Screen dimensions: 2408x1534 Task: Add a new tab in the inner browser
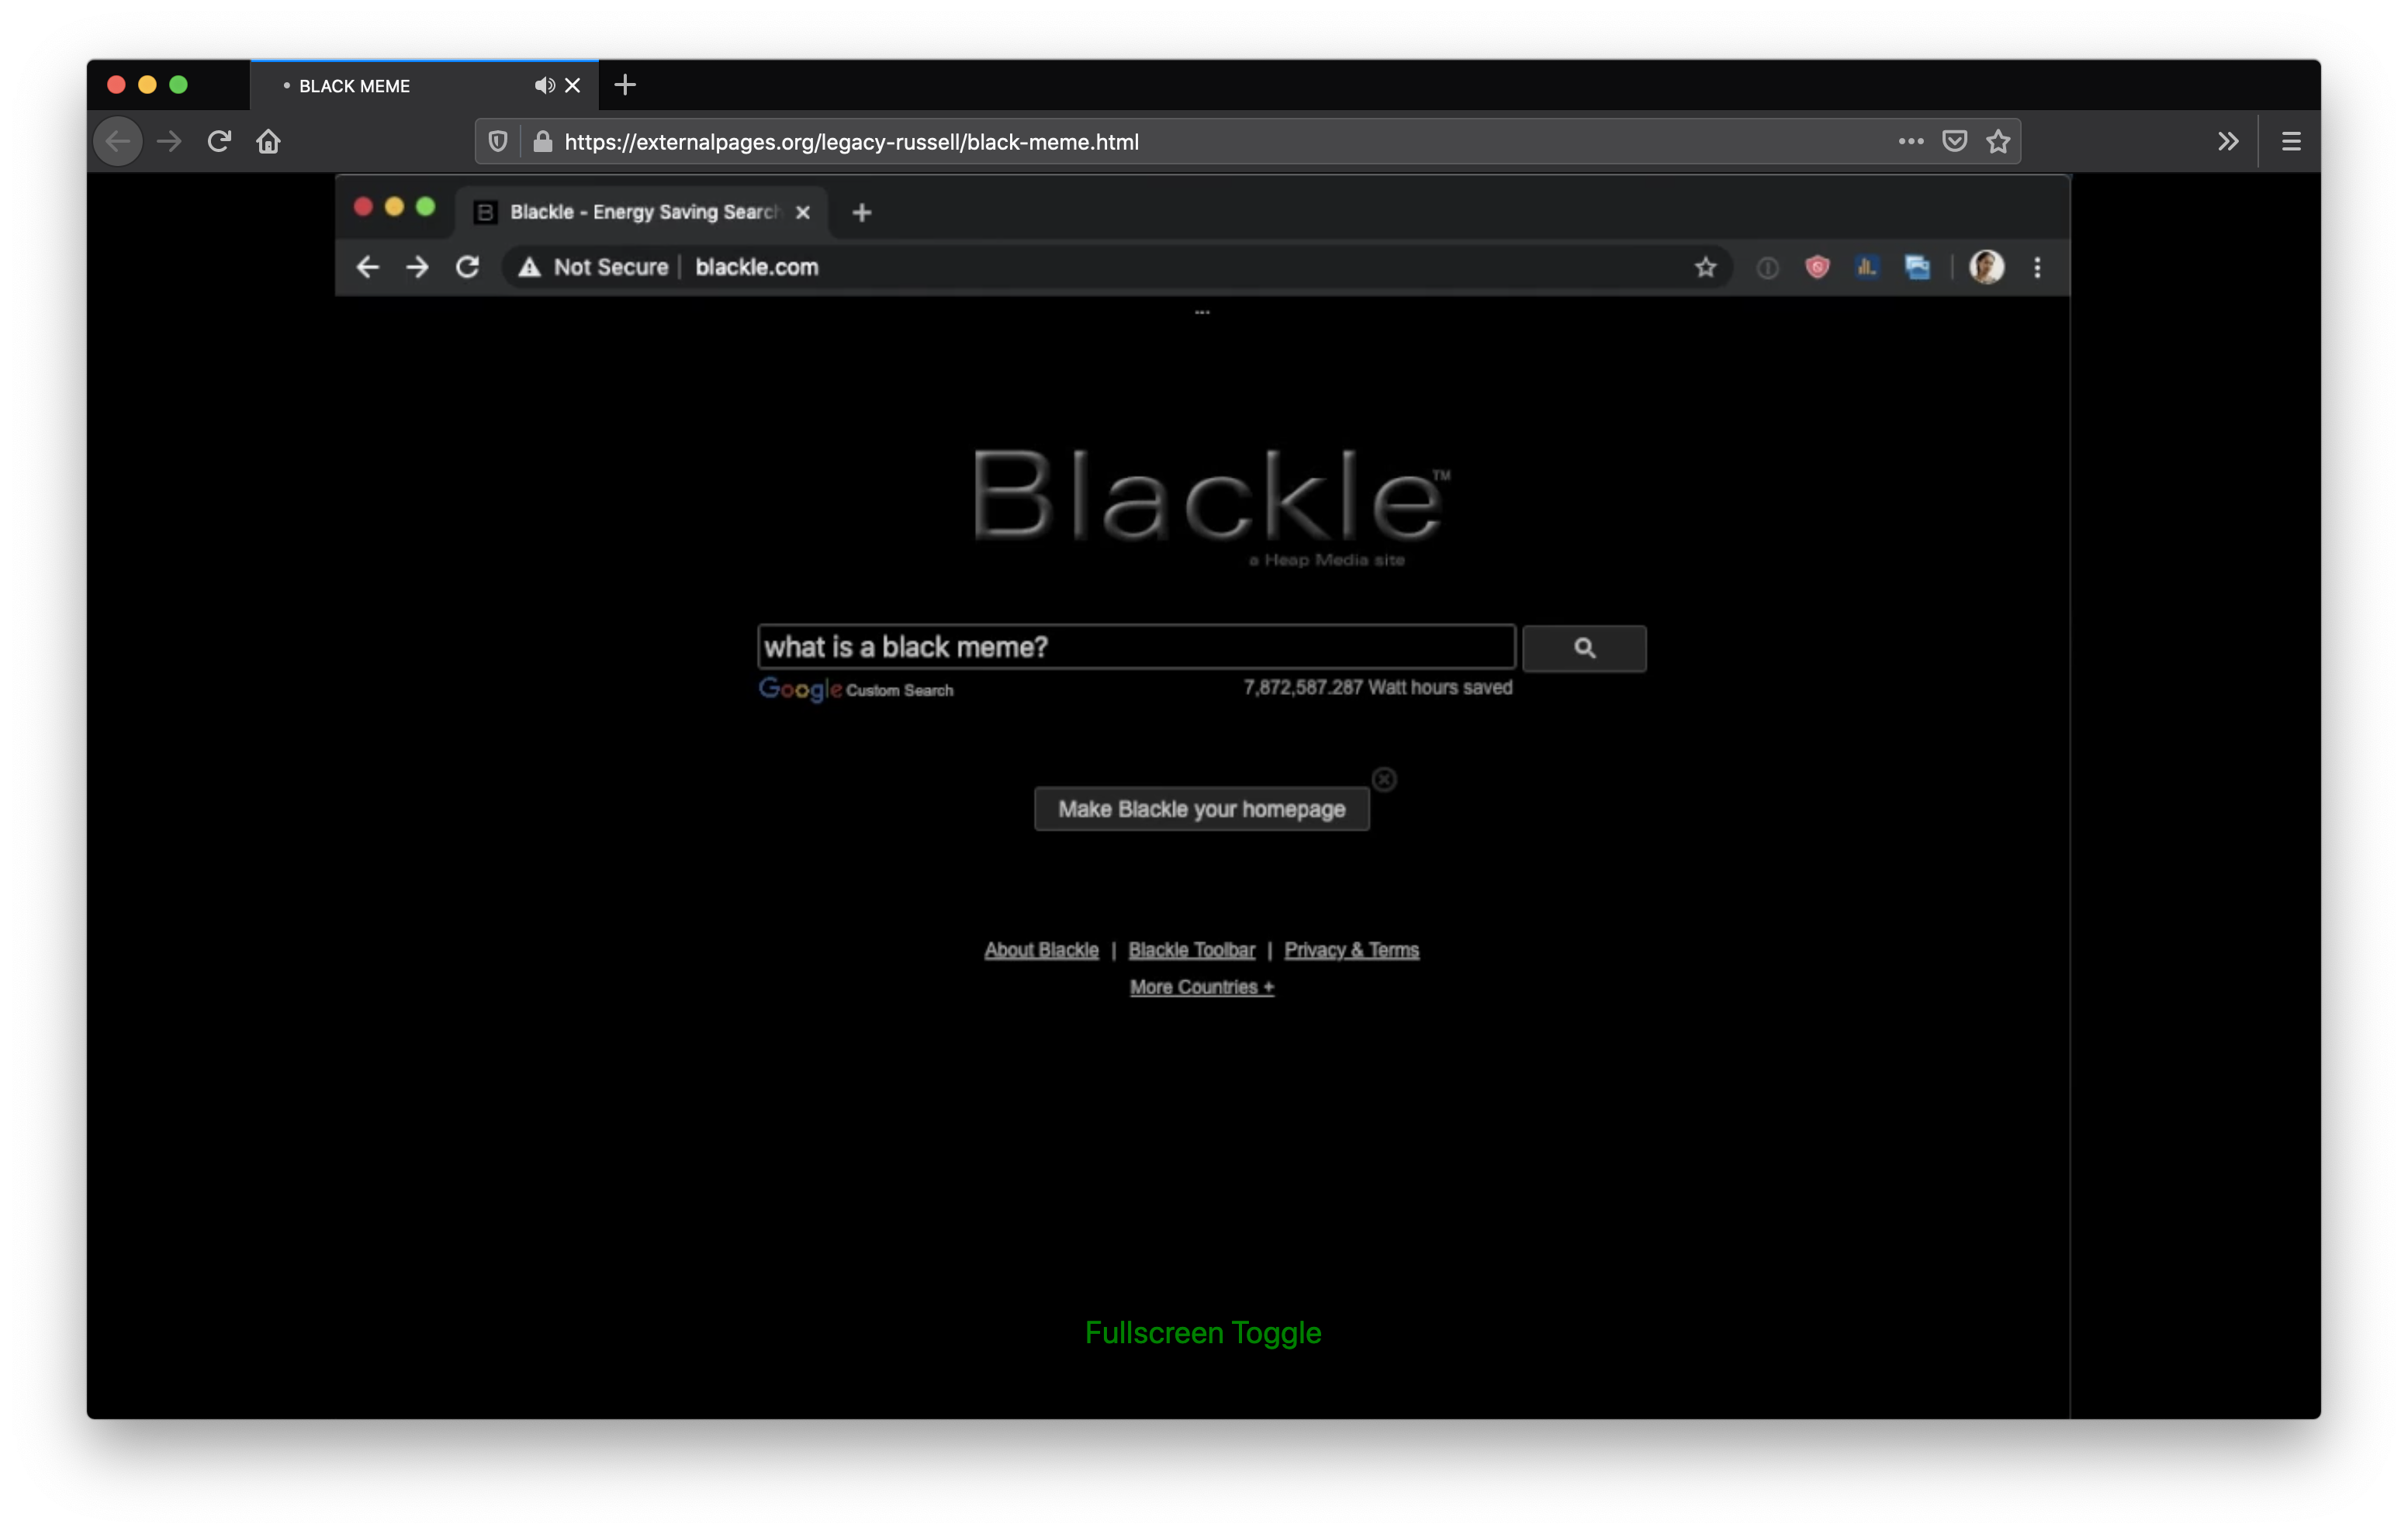(x=862, y=212)
